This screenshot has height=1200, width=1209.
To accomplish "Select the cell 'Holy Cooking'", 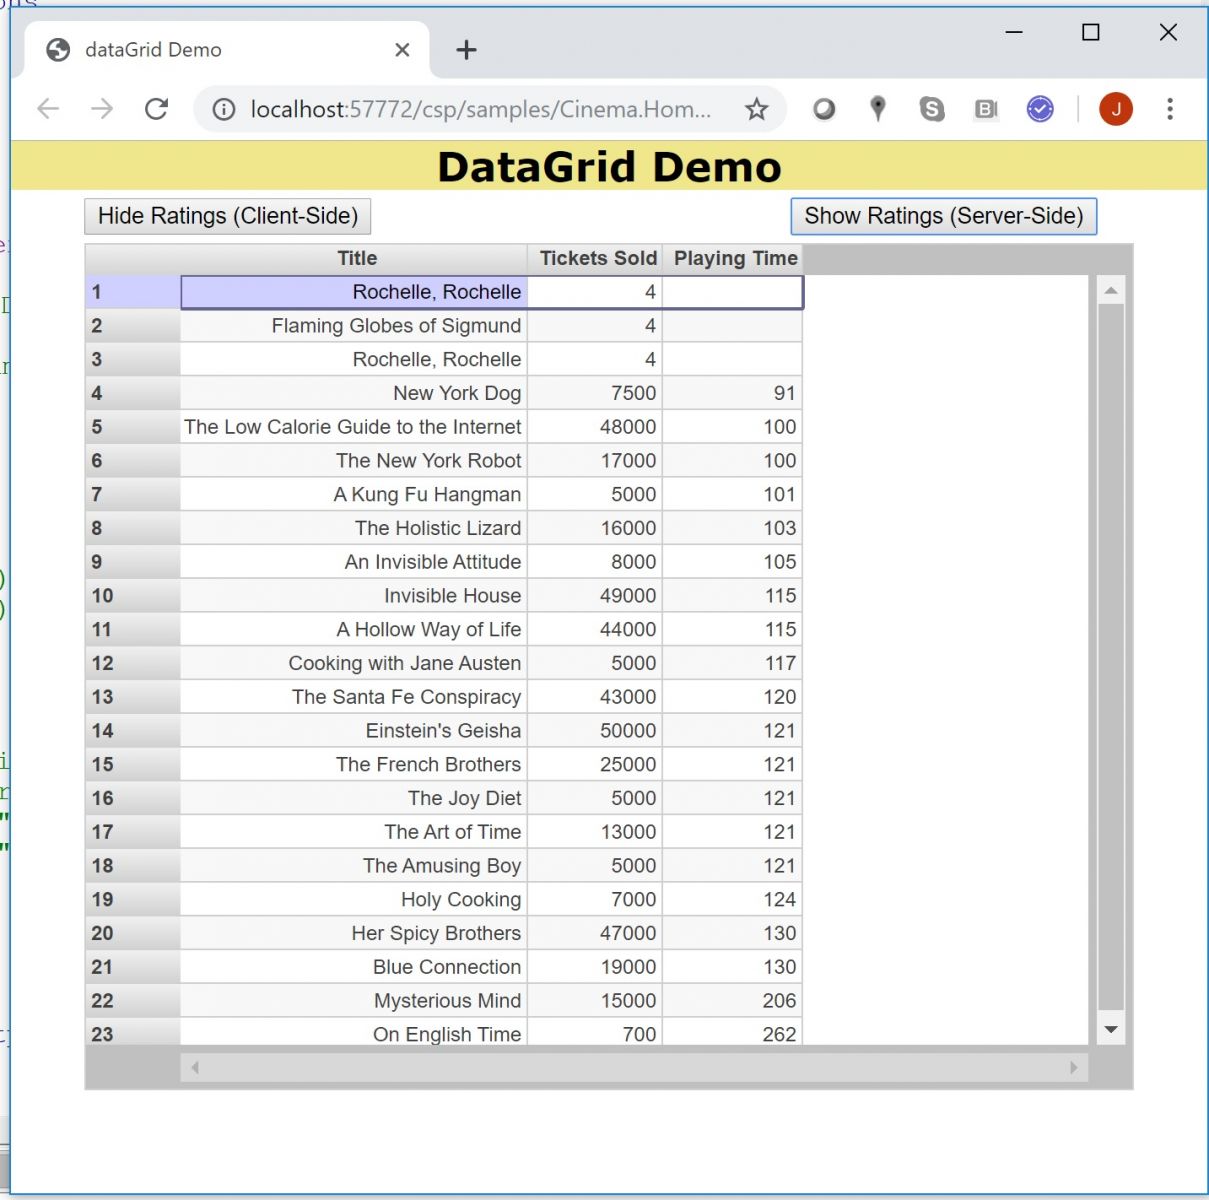I will tap(354, 899).
